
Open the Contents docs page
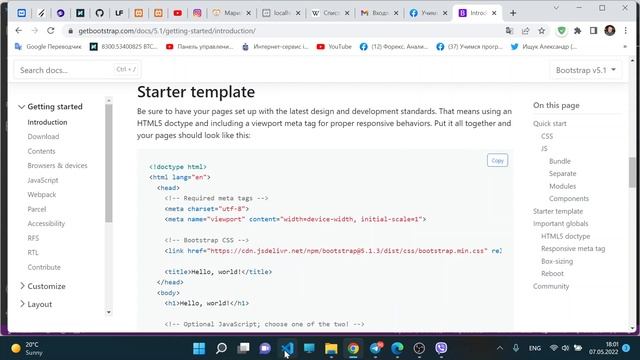(x=41, y=151)
